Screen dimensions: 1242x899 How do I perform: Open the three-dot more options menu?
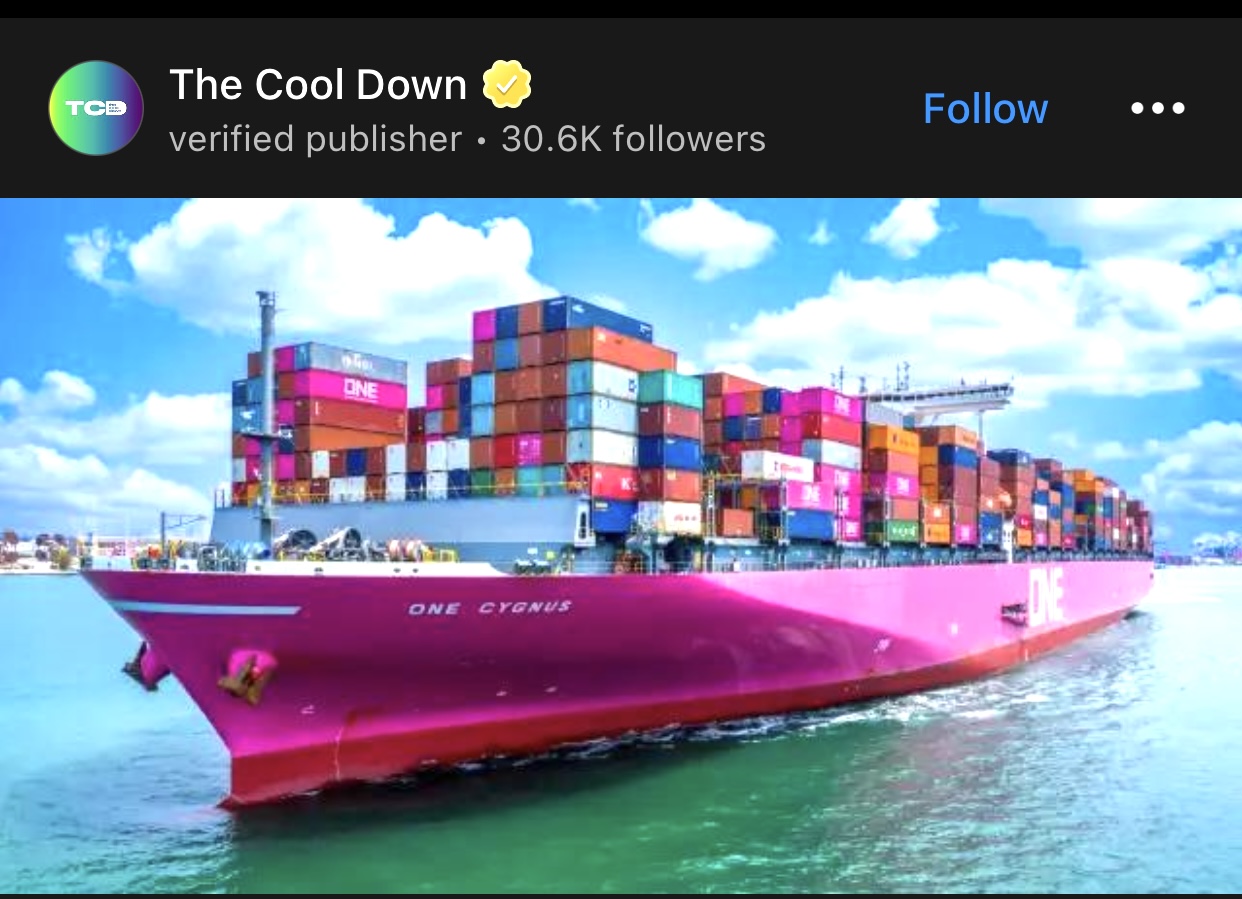[x=1158, y=108]
